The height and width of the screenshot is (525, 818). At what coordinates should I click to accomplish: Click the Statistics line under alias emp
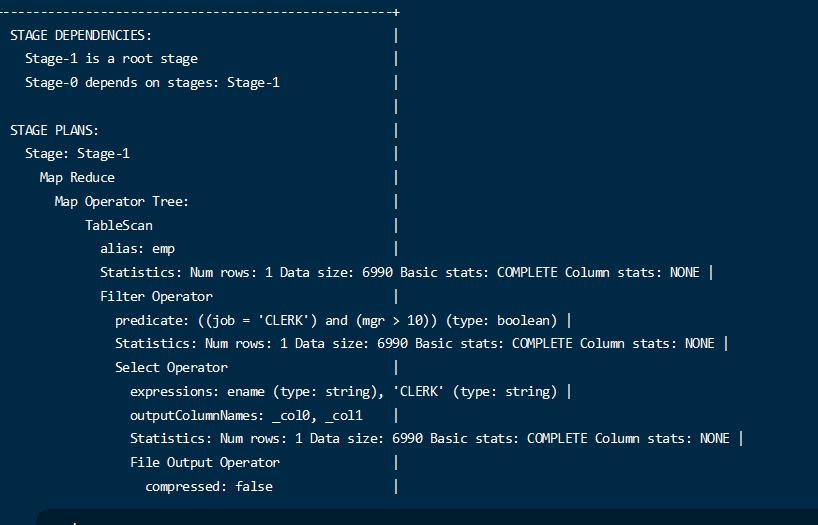(x=399, y=273)
